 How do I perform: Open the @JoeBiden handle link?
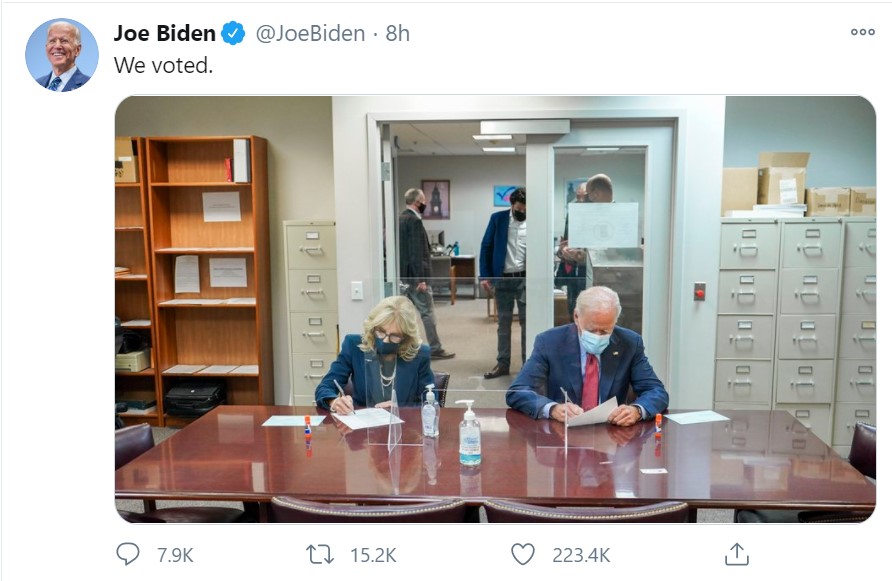pos(311,33)
